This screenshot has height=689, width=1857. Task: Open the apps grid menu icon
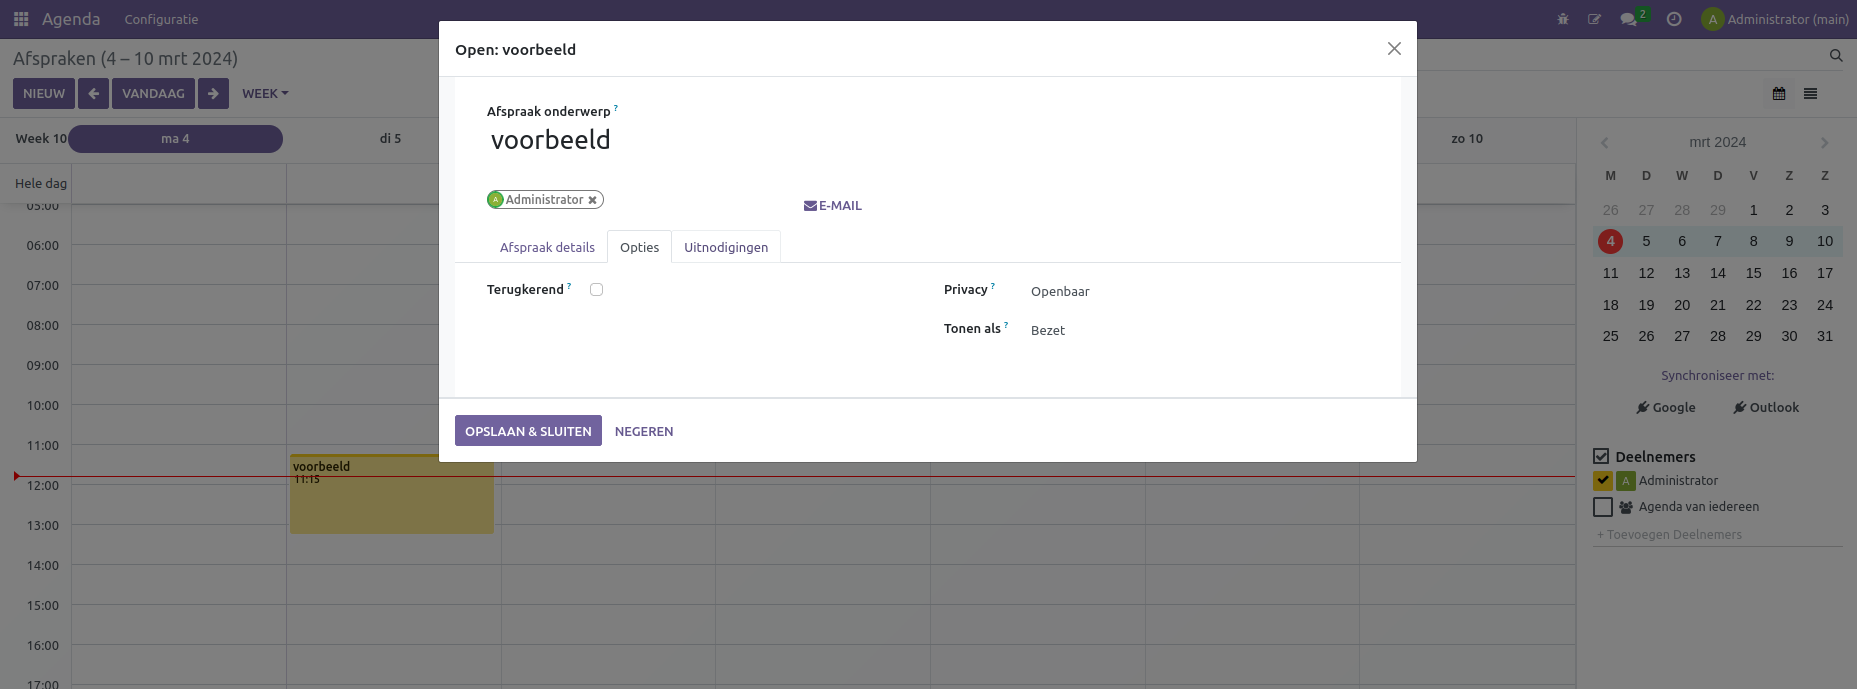[x=21, y=19]
